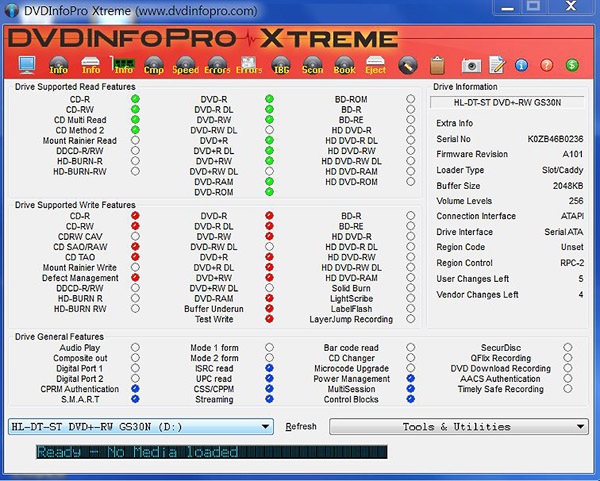The width and height of the screenshot is (600, 481).
Task: Click the Serial No value K0ZB46B0236
Action: coord(555,139)
